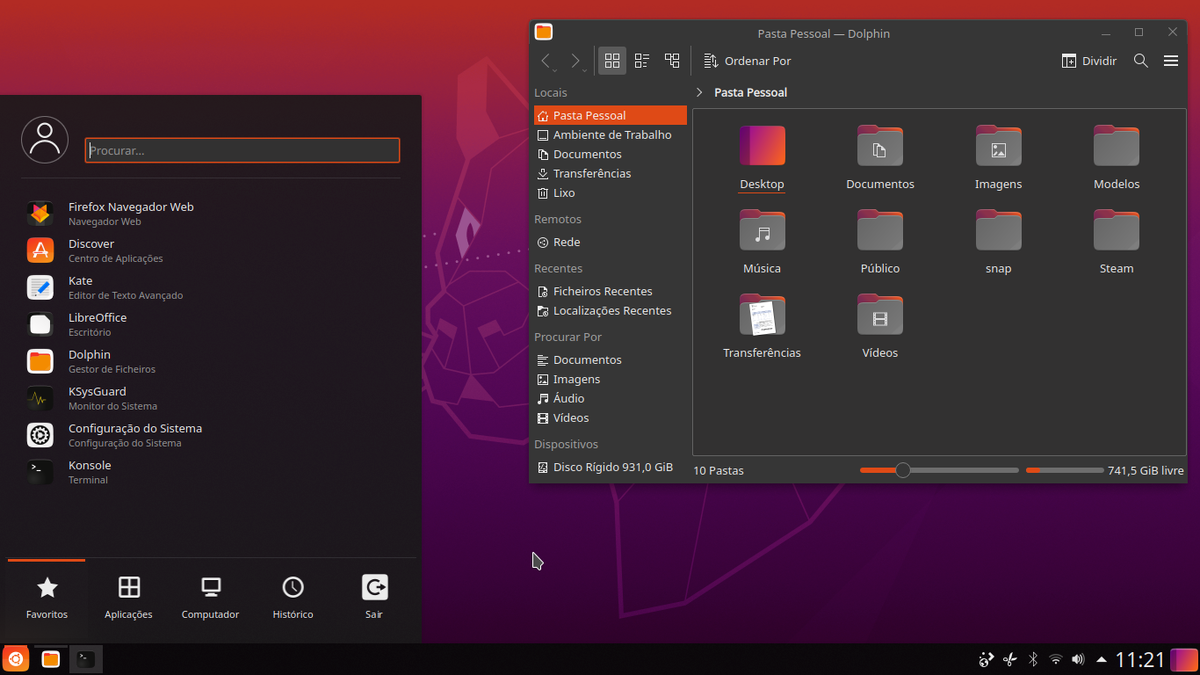Open KSysGuard system monitor
1200x675 pixels.
coord(87,398)
